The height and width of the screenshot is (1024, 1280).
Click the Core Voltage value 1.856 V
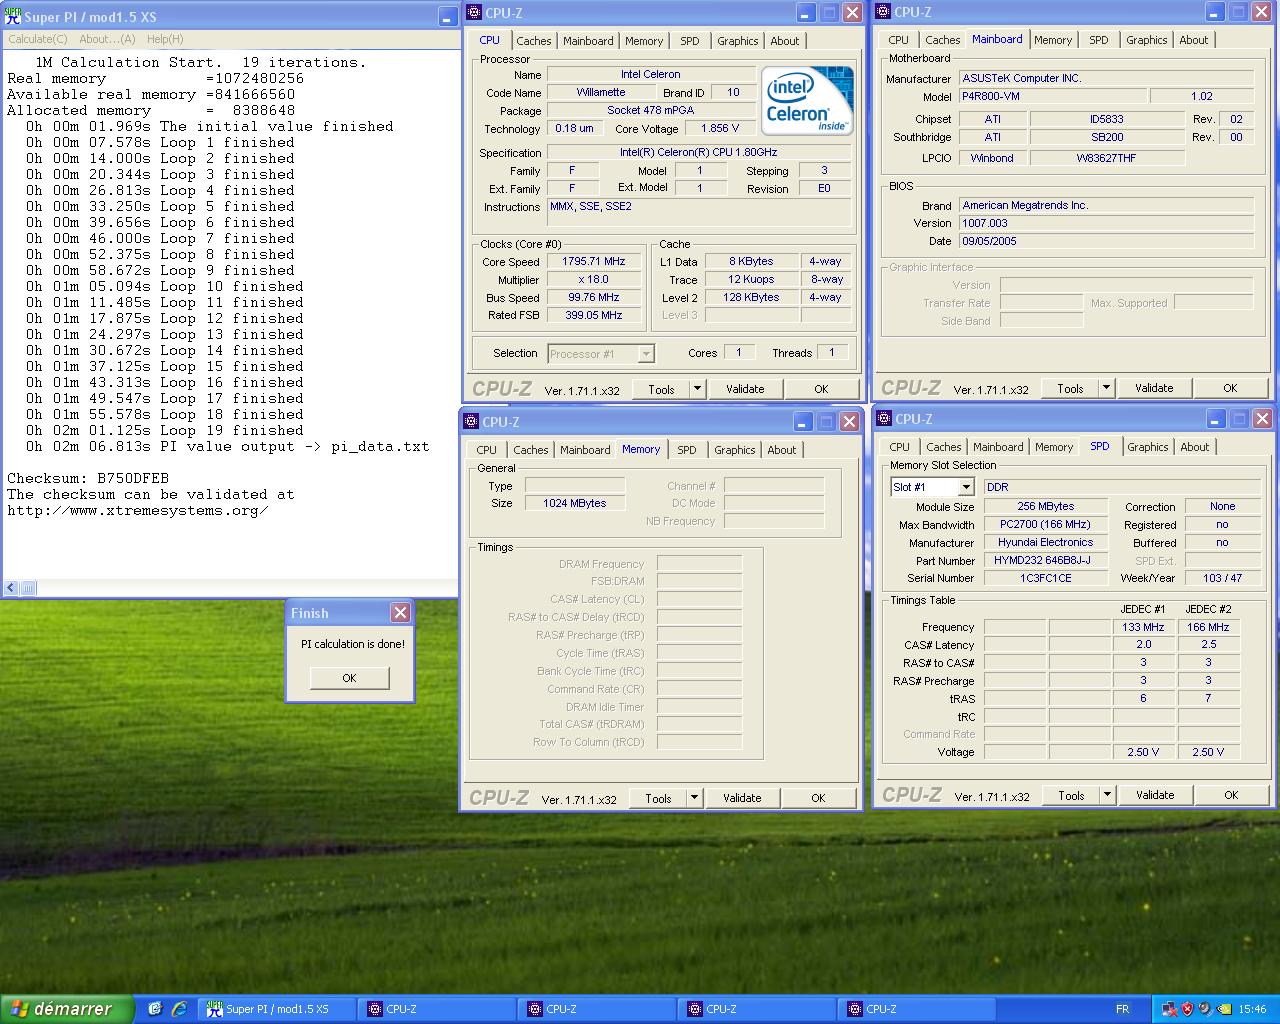click(720, 128)
